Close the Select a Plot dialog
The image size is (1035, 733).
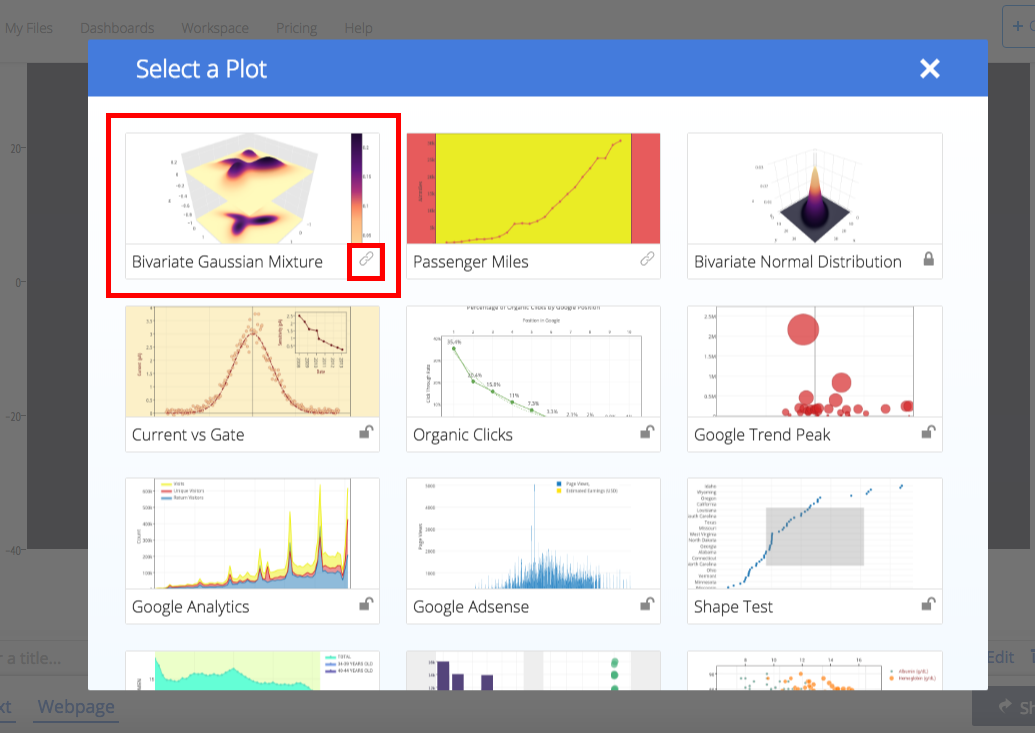pos(929,69)
